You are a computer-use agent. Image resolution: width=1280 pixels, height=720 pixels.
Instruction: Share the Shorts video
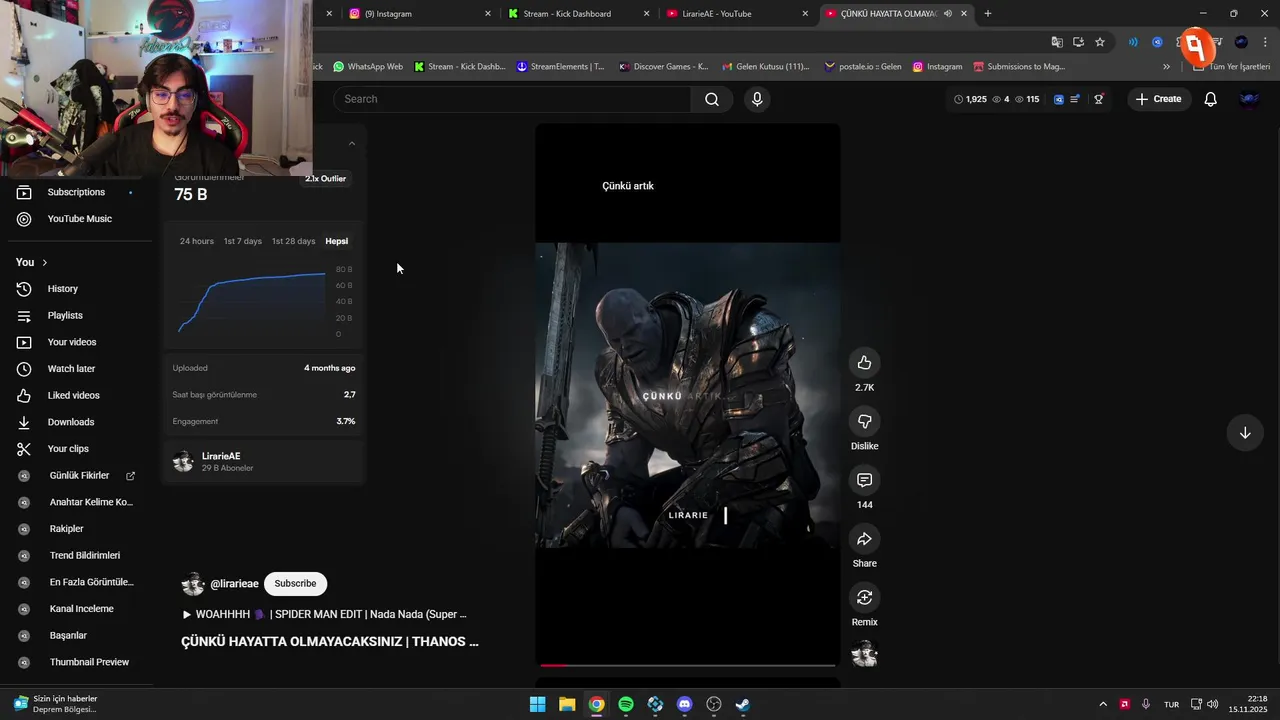pos(864,539)
